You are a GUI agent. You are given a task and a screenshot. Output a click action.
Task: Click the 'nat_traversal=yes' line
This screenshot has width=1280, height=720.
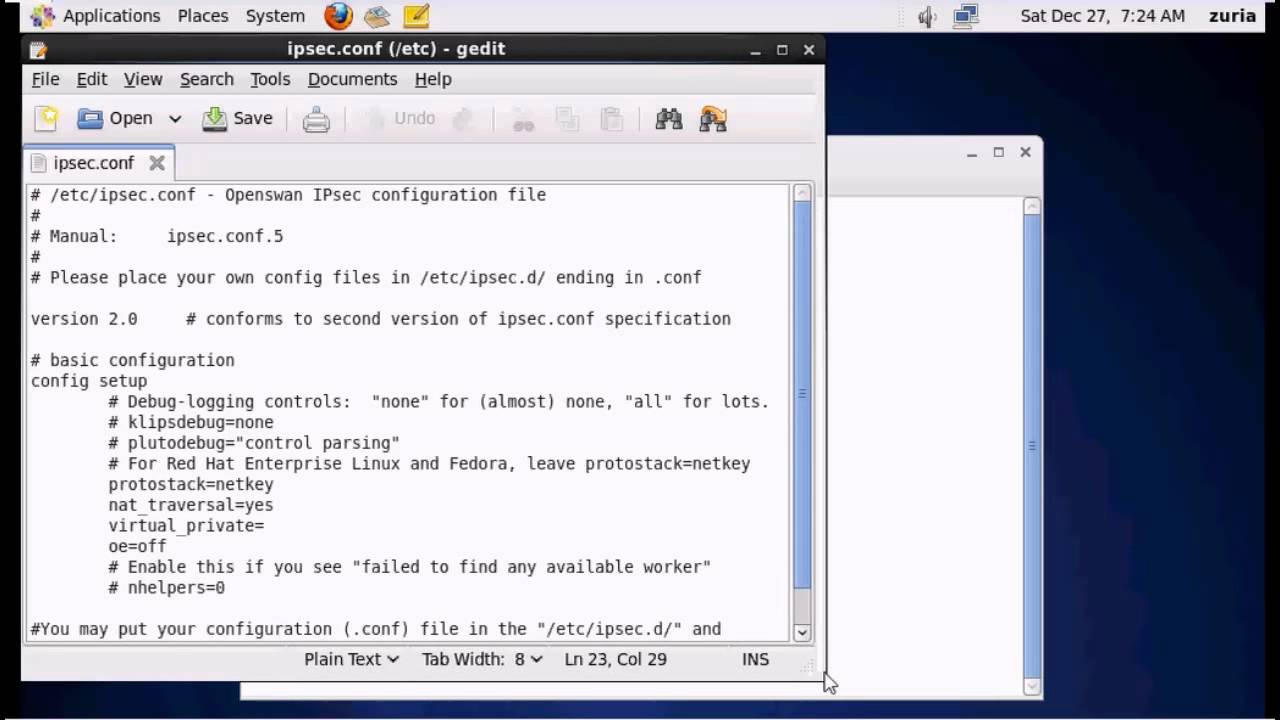[191, 505]
